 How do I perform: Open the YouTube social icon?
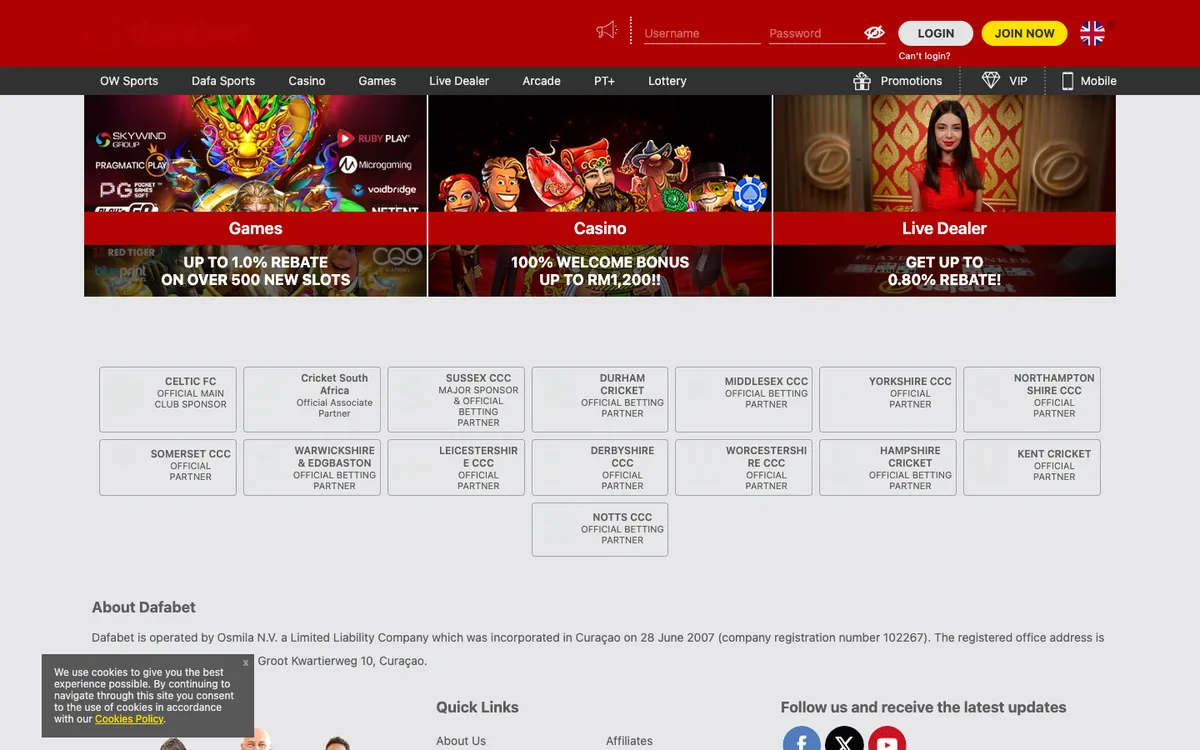(x=887, y=740)
